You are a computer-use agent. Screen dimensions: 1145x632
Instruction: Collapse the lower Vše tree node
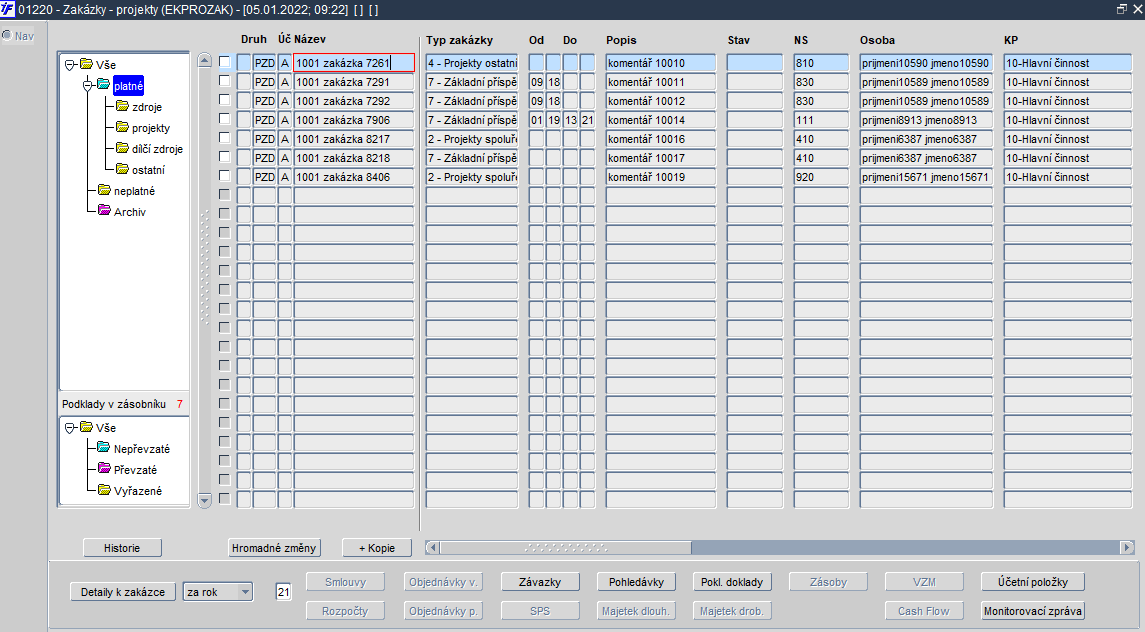(x=70, y=428)
